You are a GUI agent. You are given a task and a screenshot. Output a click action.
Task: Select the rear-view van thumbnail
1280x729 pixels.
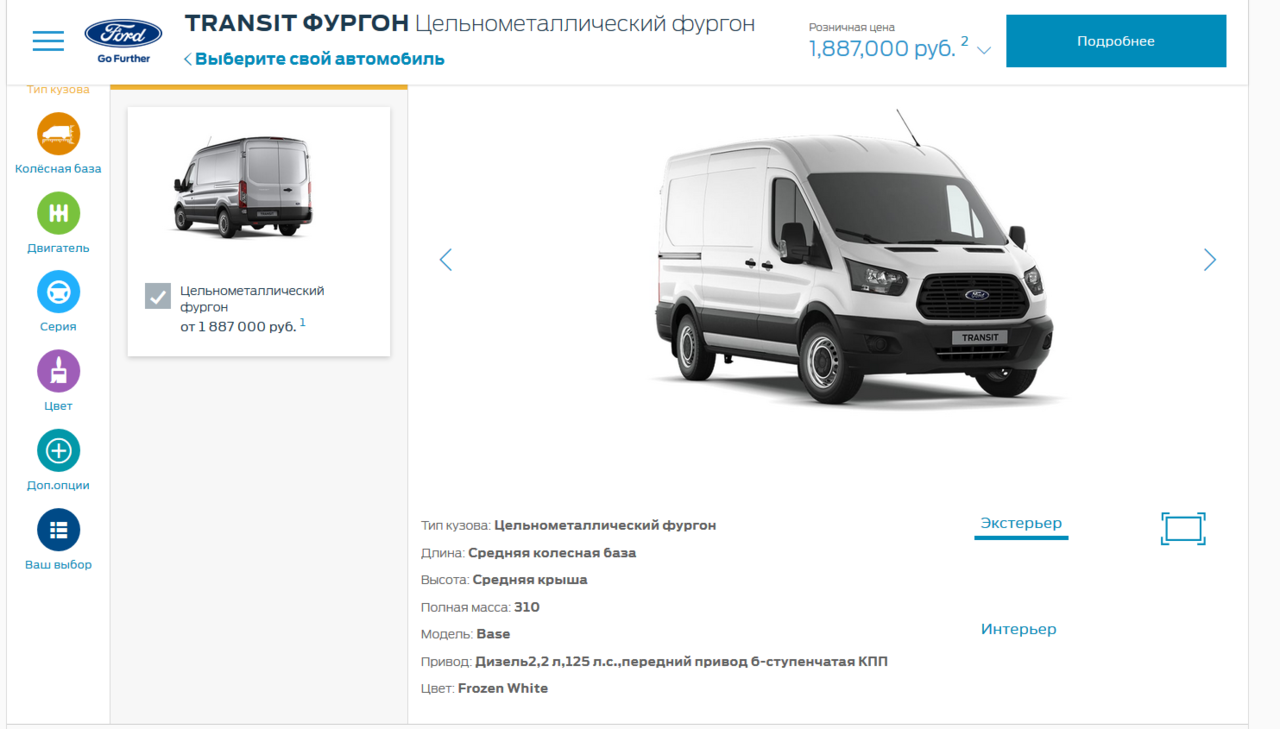click(x=243, y=187)
